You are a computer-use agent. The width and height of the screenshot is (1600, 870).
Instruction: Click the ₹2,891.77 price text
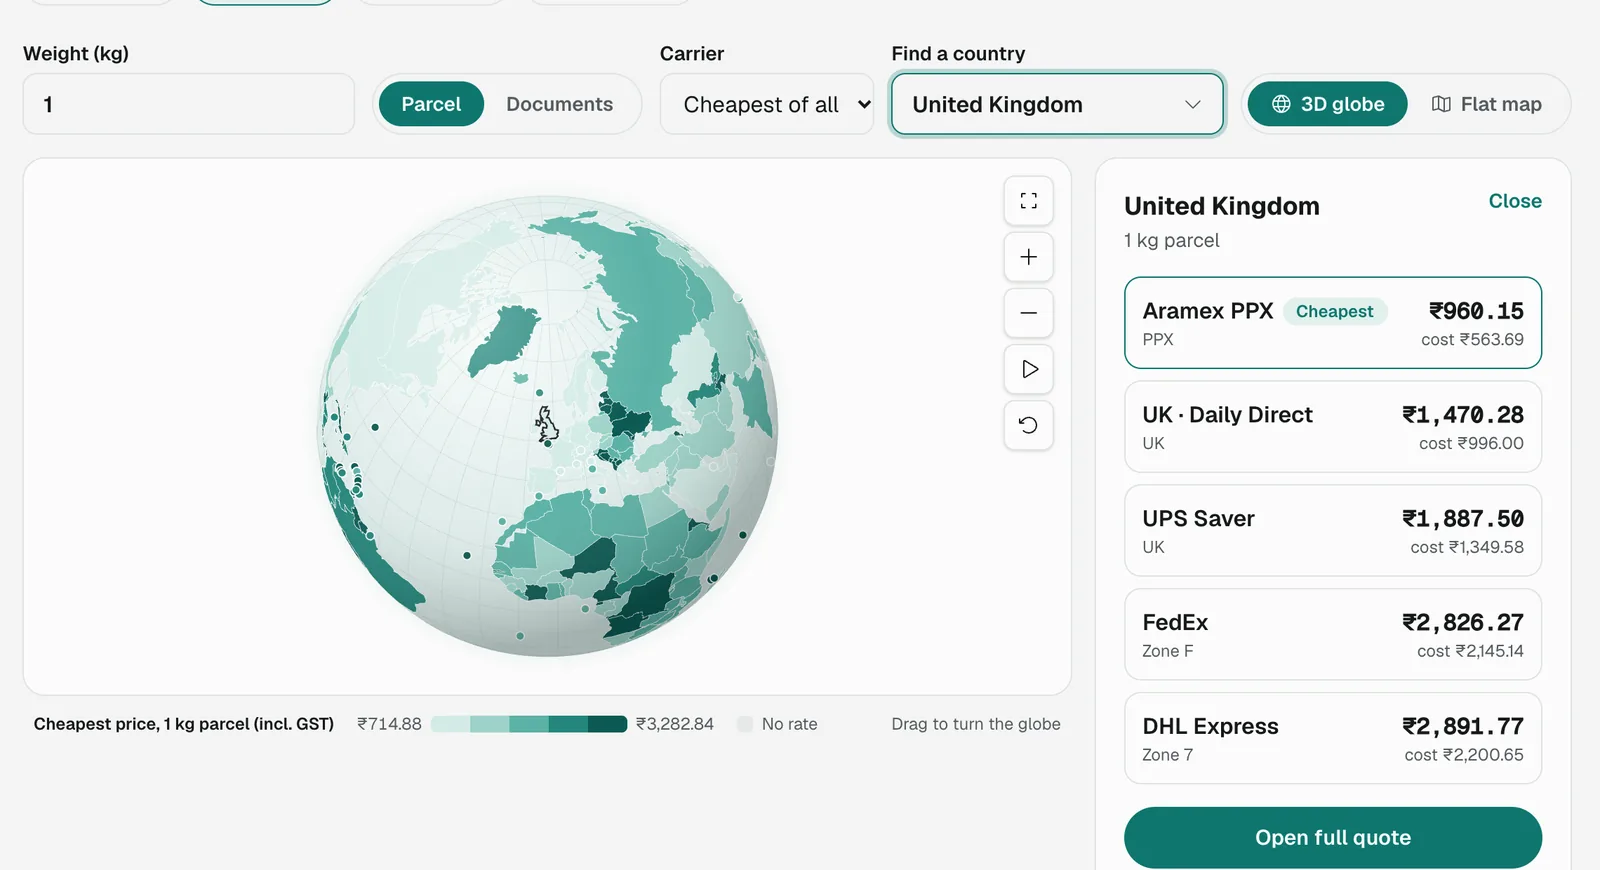click(x=1463, y=727)
